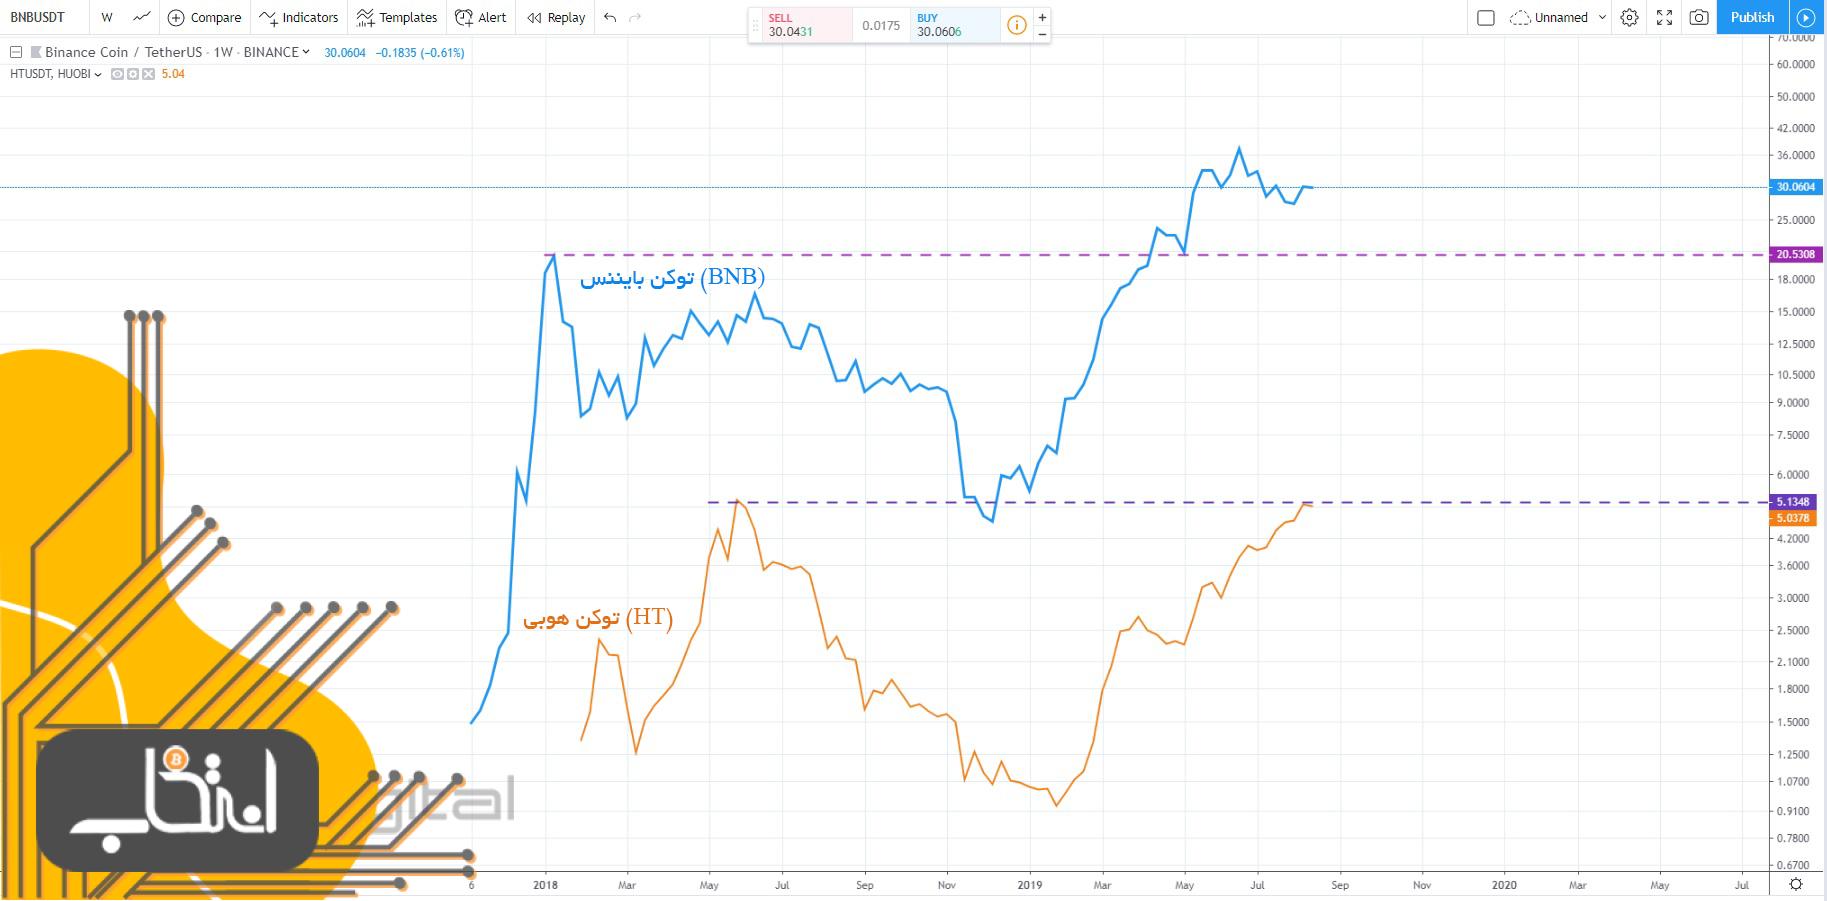
Task: Click the BUY 30.0606 button
Action: click(x=954, y=25)
